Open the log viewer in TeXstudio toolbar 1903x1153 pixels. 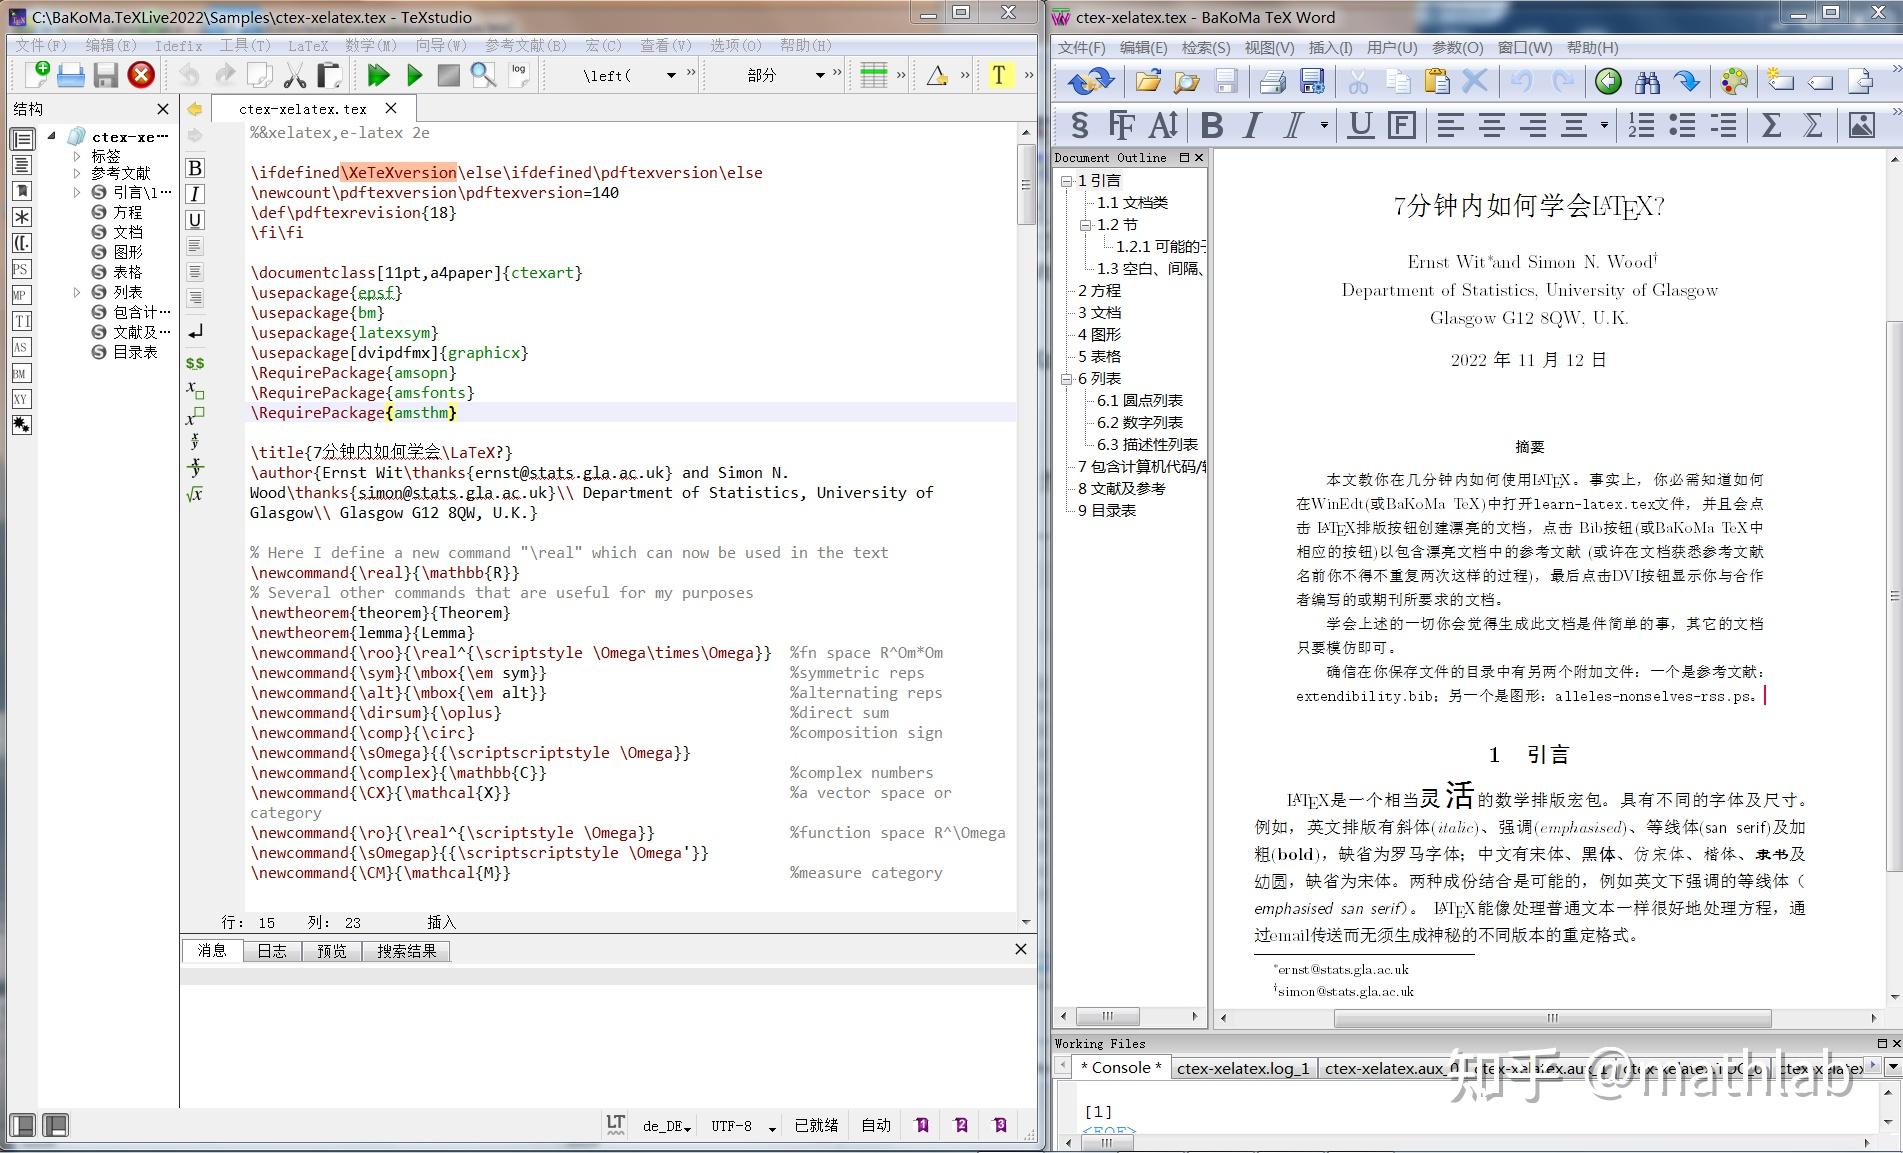point(518,74)
